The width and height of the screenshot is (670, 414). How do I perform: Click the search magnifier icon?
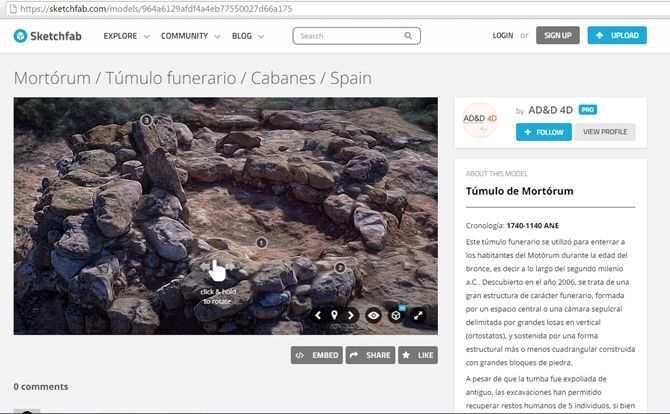click(x=409, y=36)
